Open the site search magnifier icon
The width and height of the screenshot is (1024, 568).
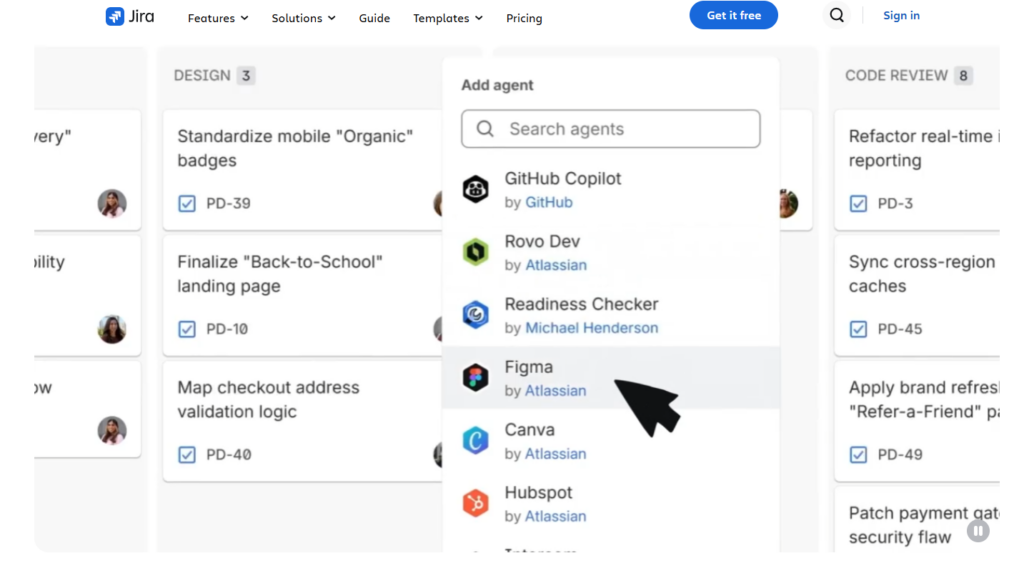pyautogui.click(x=837, y=15)
